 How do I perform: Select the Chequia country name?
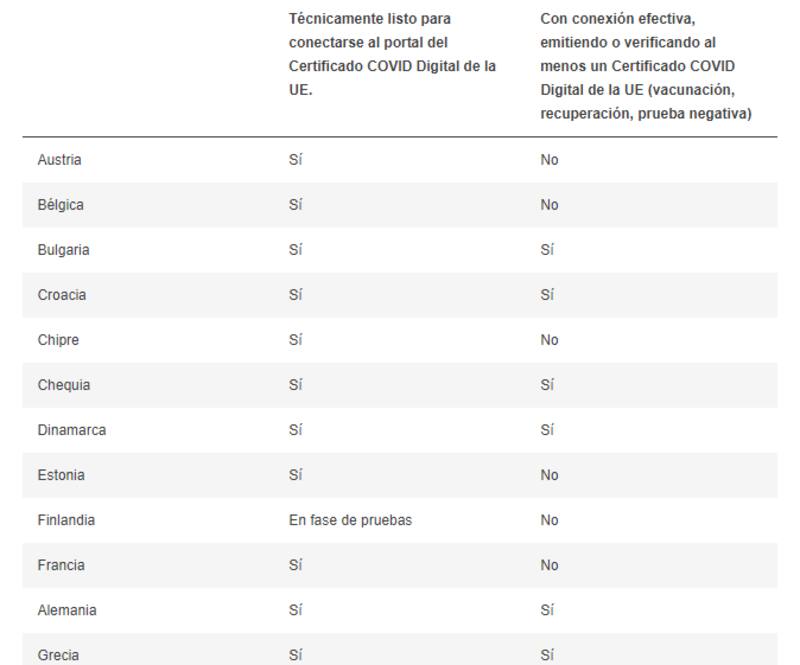pyautogui.click(x=64, y=385)
